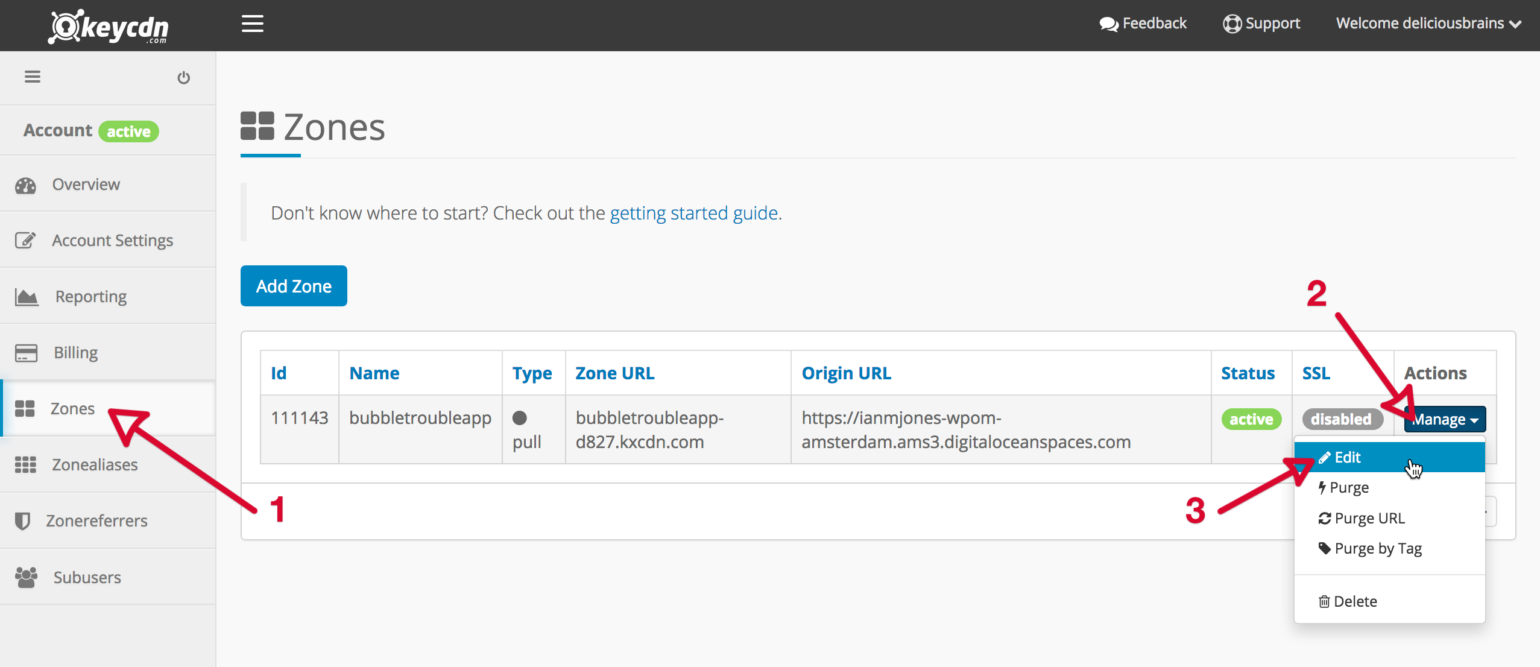Click the power logout icon
Image resolution: width=1540 pixels, height=667 pixels.
click(183, 77)
